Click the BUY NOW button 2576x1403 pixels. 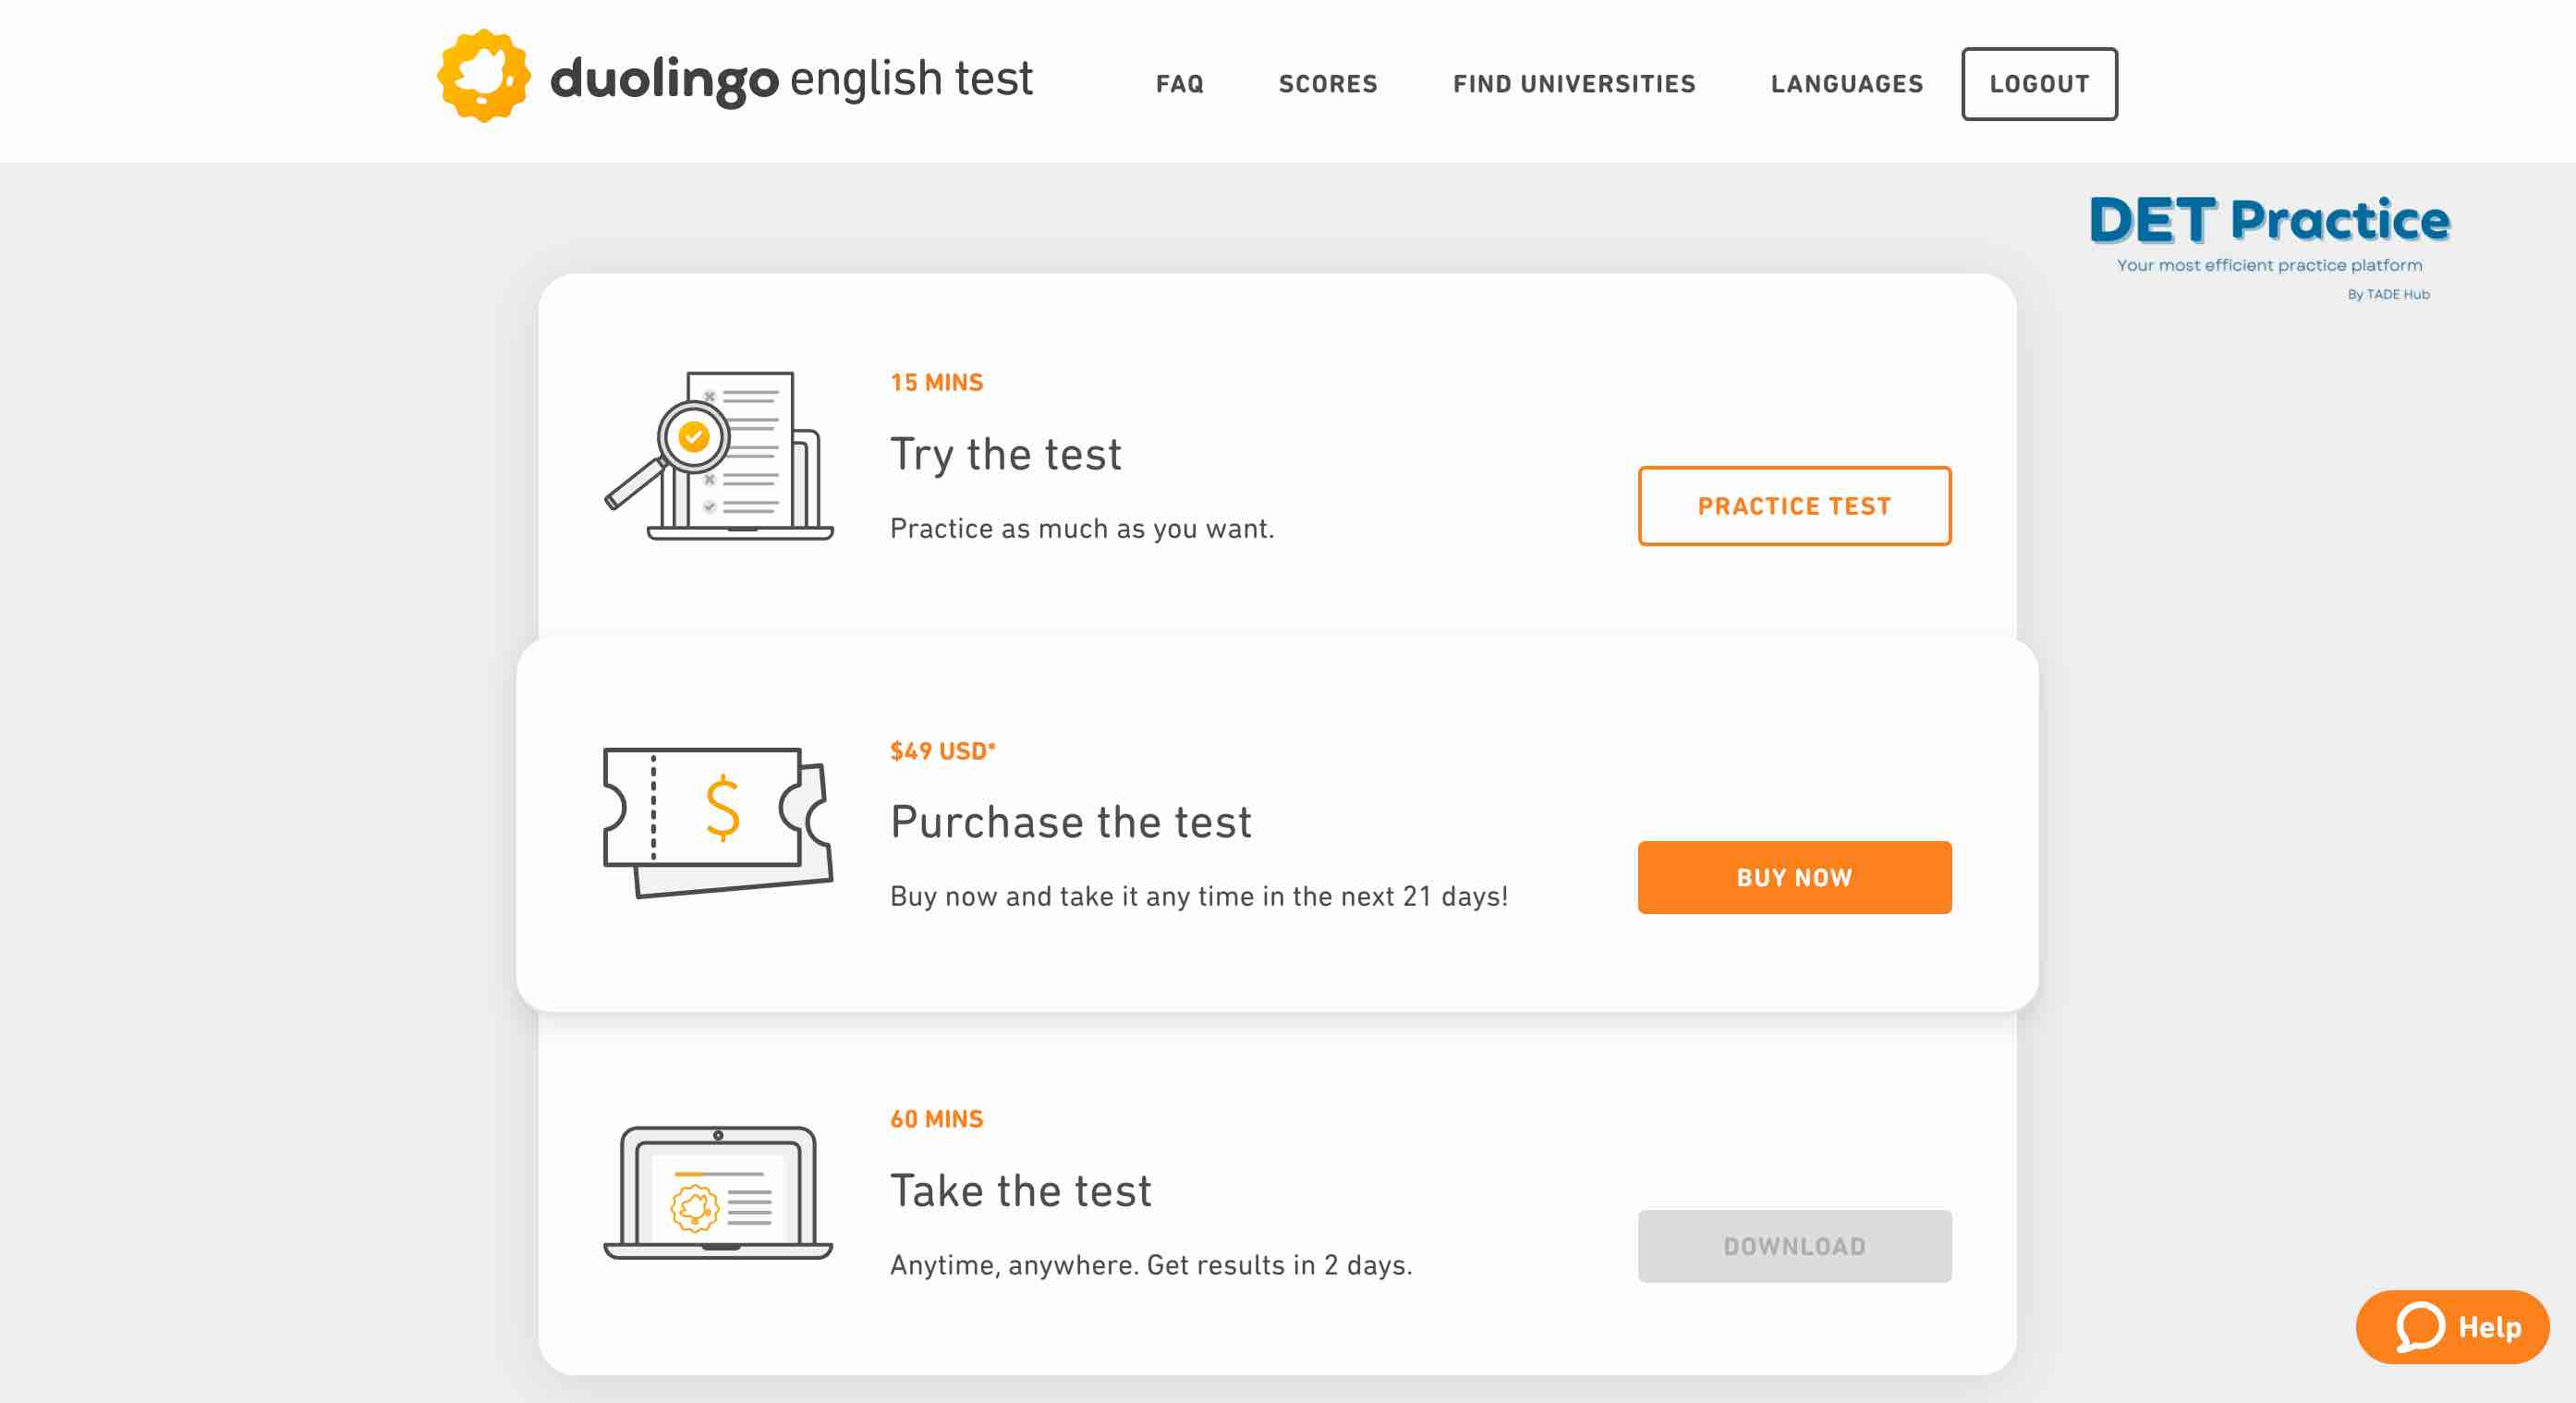pyautogui.click(x=1794, y=877)
